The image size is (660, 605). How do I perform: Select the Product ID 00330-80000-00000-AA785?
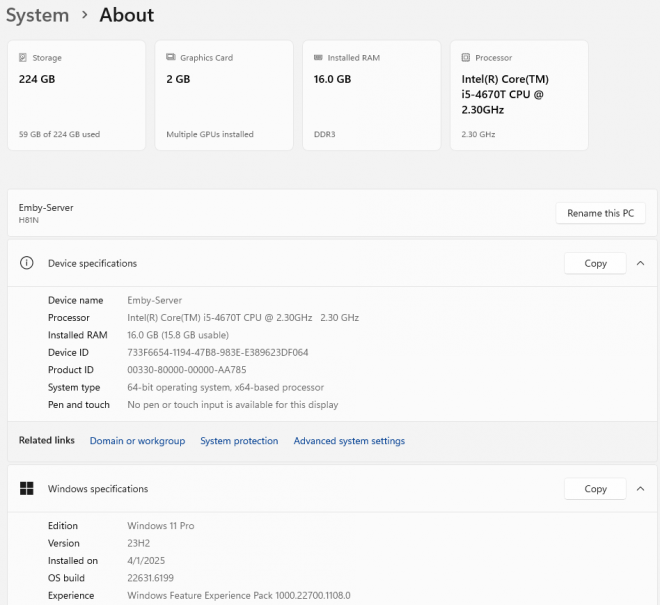(186, 370)
